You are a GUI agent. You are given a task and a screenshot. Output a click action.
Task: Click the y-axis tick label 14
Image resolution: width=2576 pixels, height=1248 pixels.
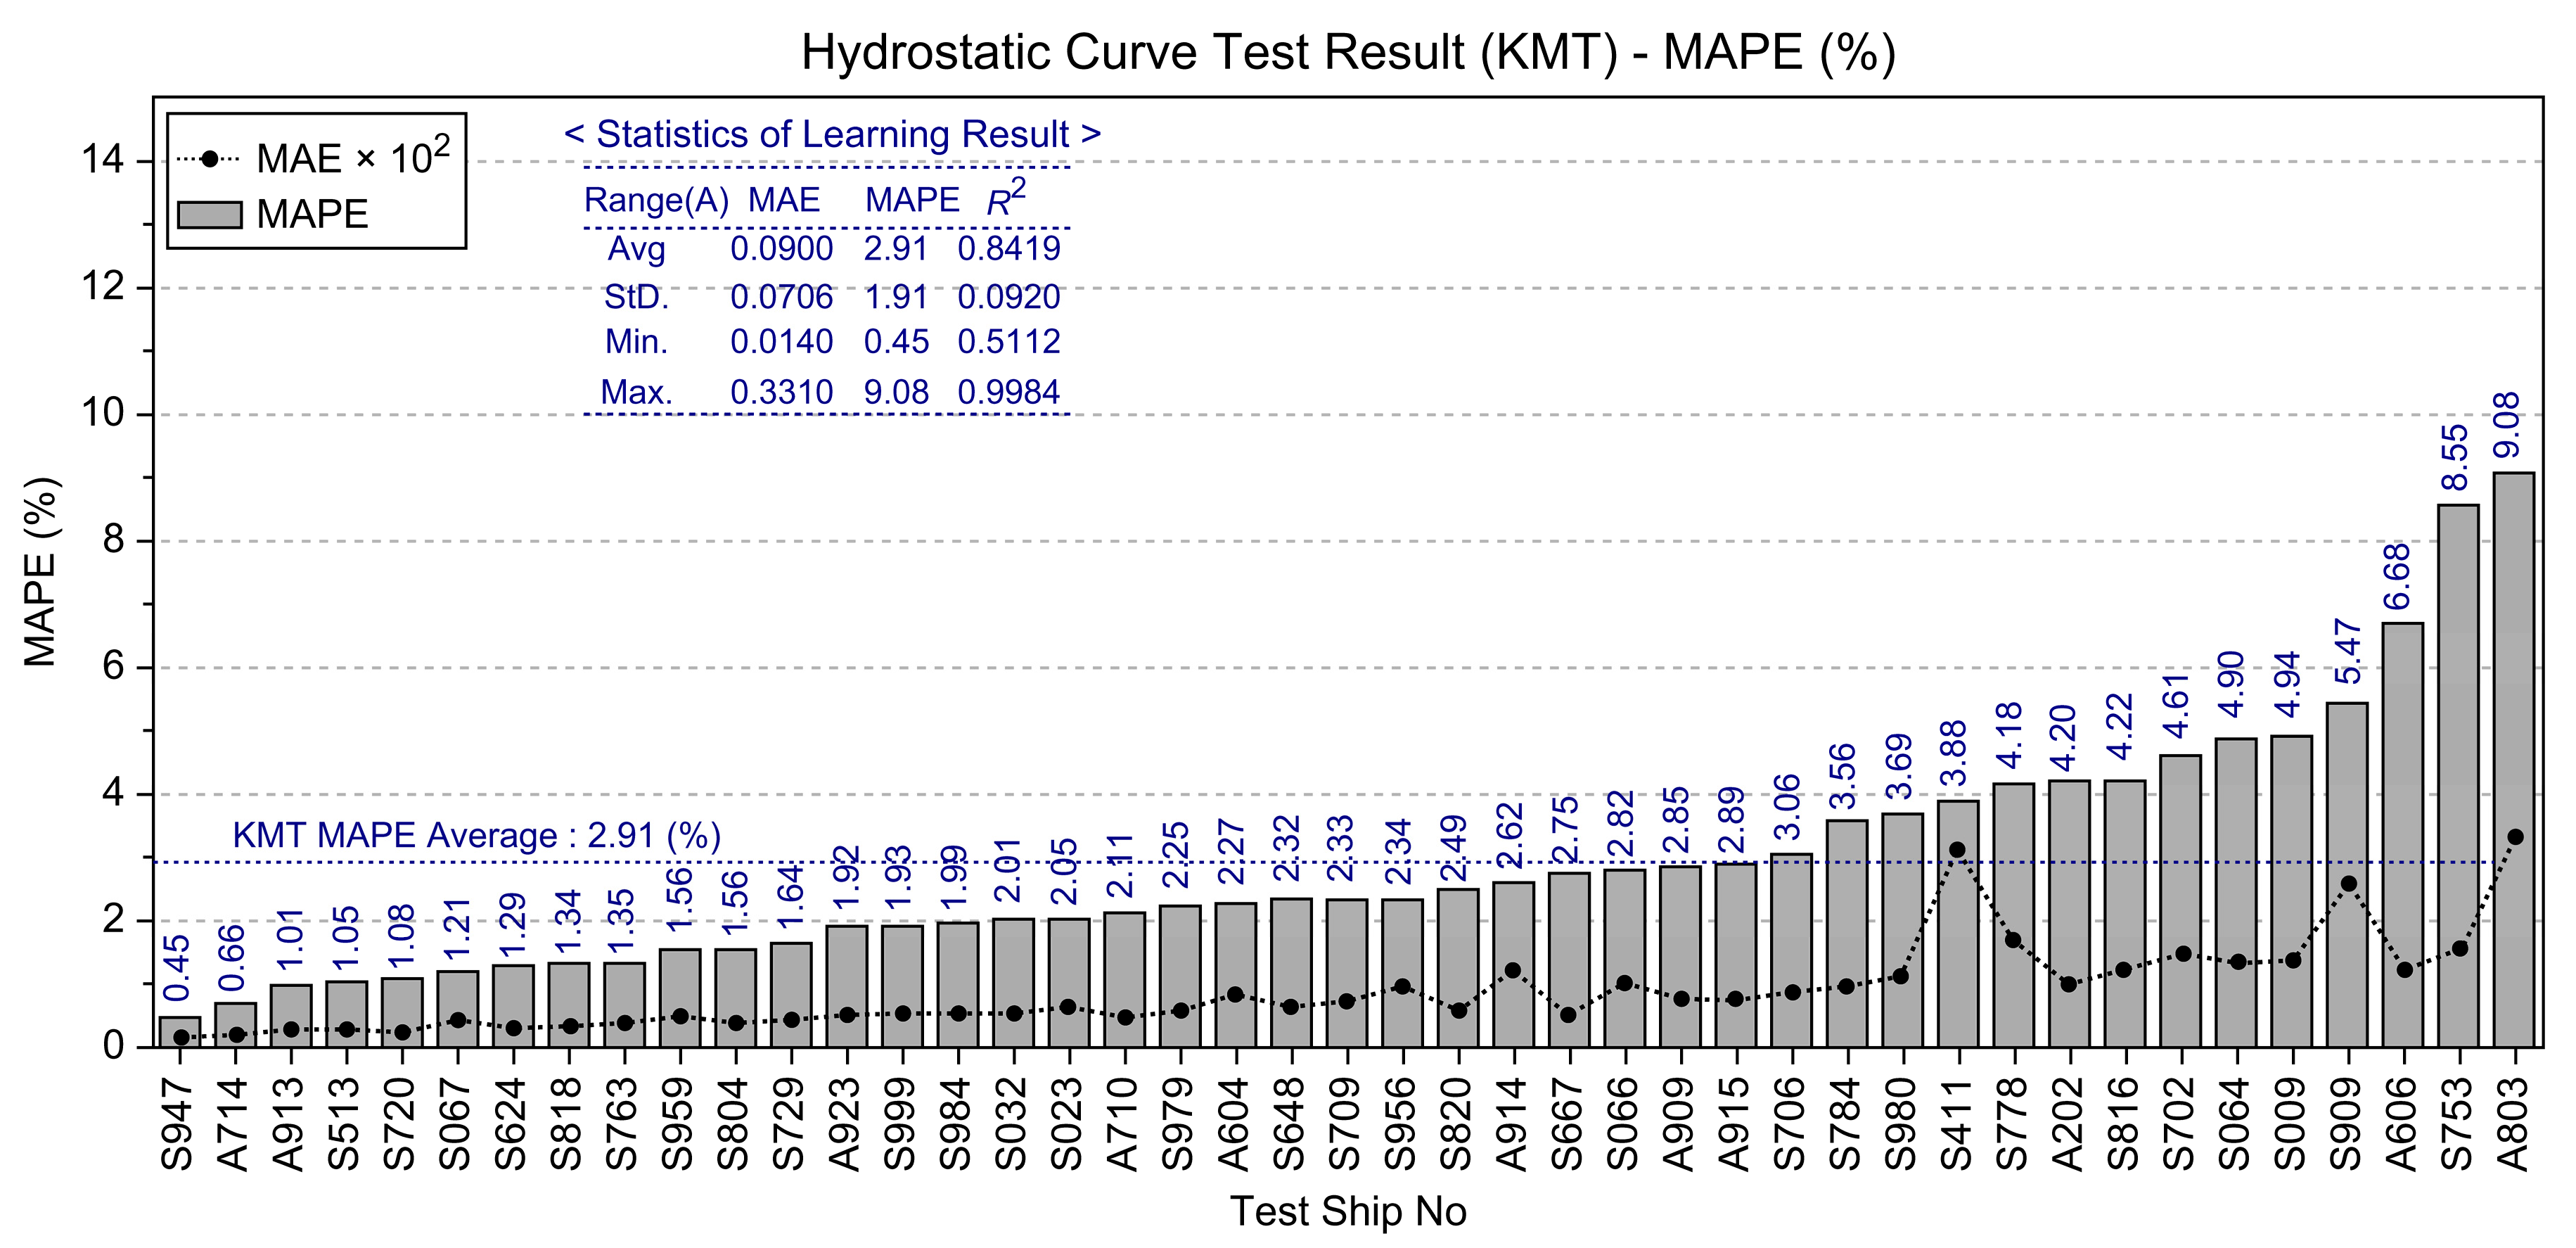click(103, 160)
